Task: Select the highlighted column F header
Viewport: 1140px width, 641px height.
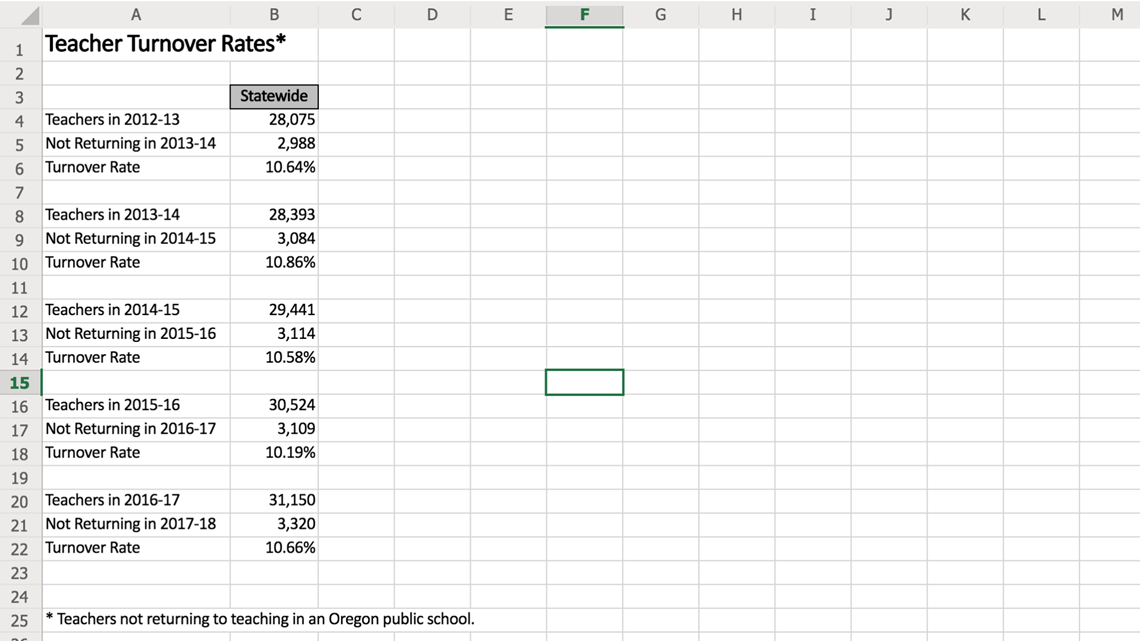Action: [585, 15]
